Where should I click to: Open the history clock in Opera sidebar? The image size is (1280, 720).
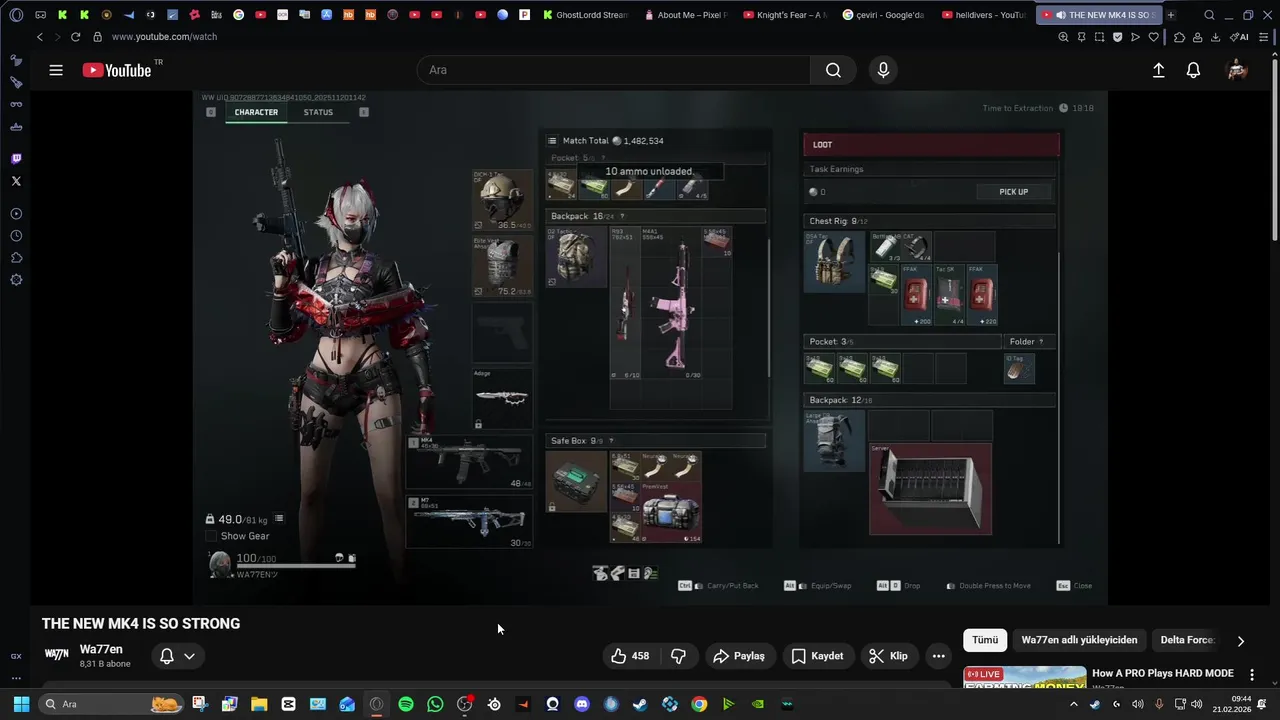tap(16, 236)
